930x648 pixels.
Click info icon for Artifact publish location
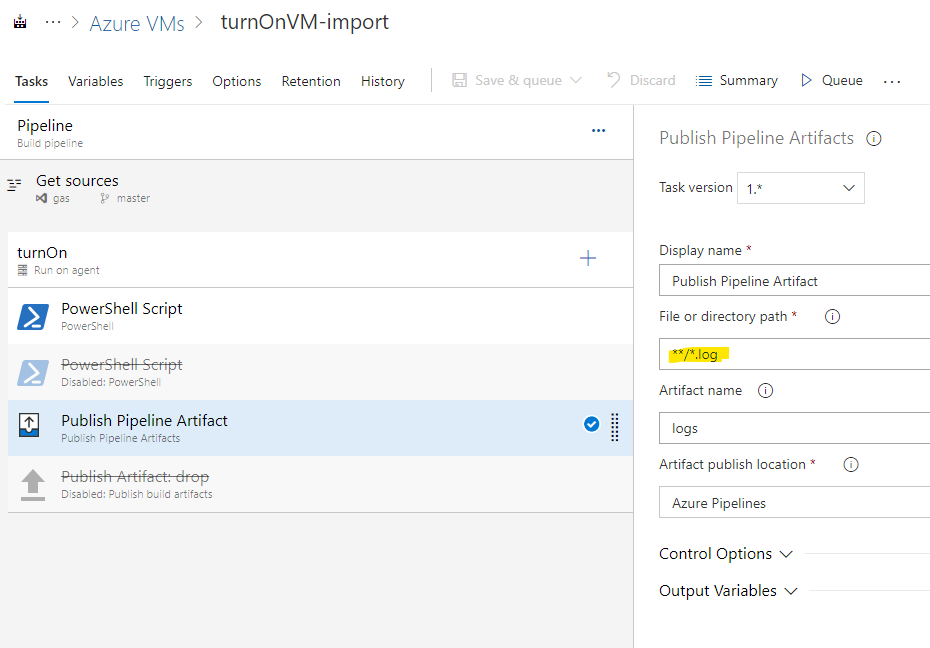pyautogui.click(x=851, y=464)
